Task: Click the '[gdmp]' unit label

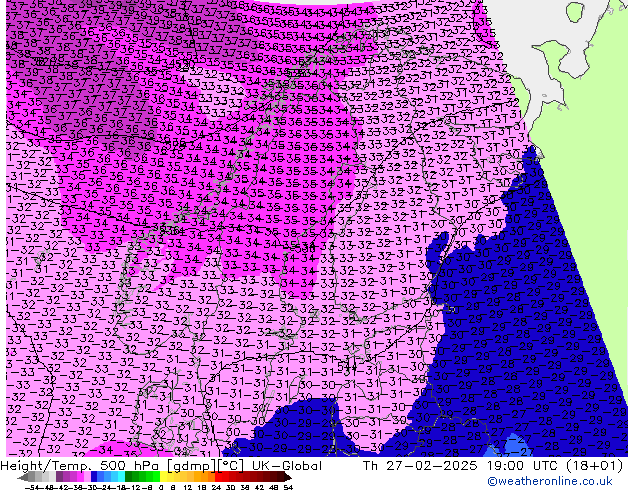Action: tap(189, 466)
